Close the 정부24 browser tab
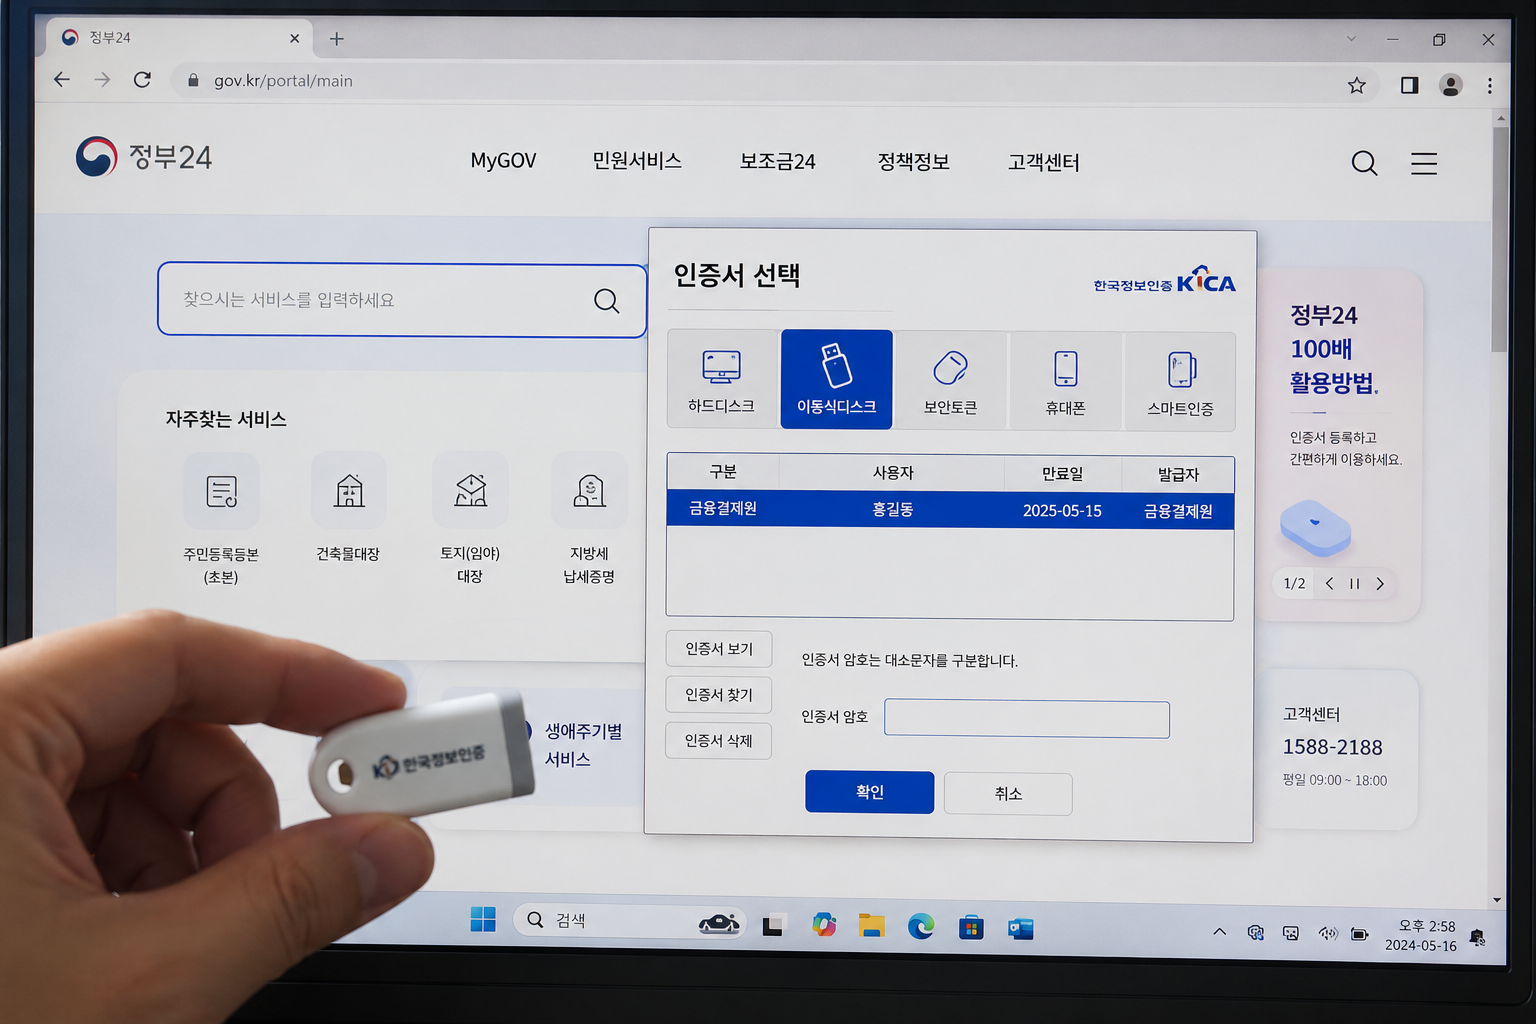Screen dimensions: 1536x1024 (x=294, y=39)
